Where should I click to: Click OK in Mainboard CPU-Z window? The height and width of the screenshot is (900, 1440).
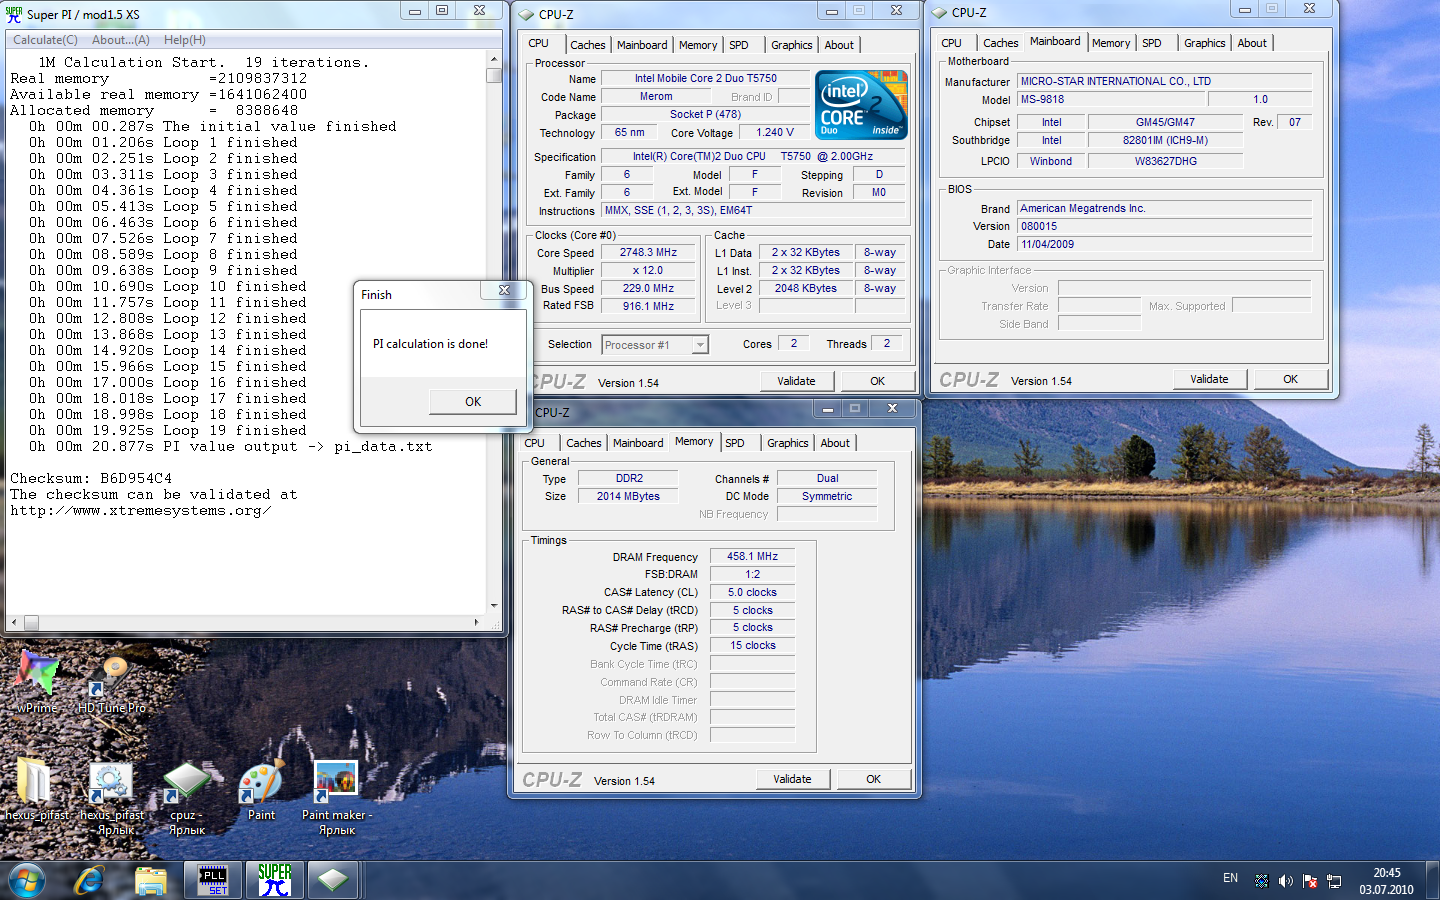(1290, 379)
